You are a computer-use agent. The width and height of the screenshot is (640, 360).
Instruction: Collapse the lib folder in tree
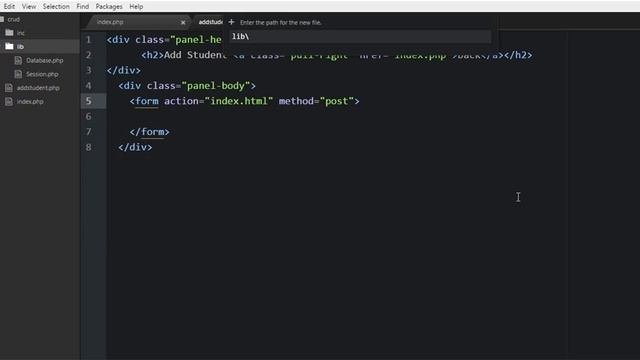click(x=20, y=47)
